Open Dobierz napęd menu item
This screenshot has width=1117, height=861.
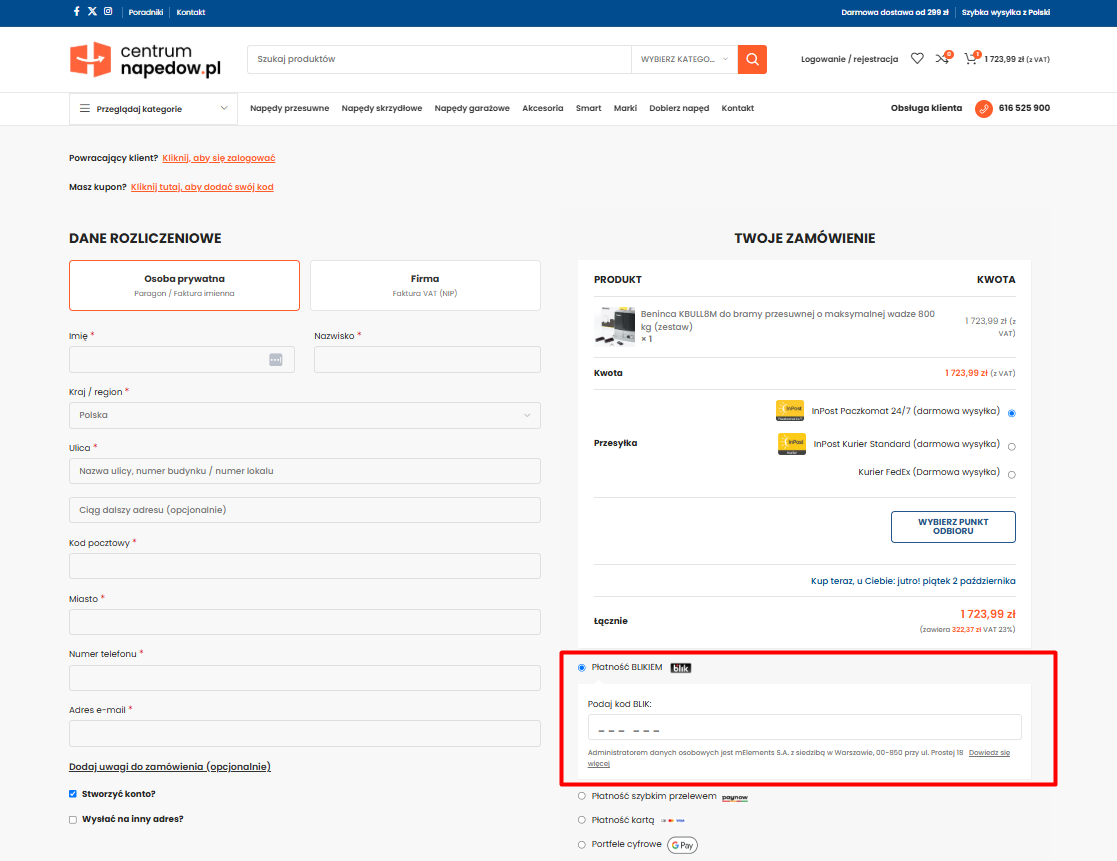tap(680, 108)
